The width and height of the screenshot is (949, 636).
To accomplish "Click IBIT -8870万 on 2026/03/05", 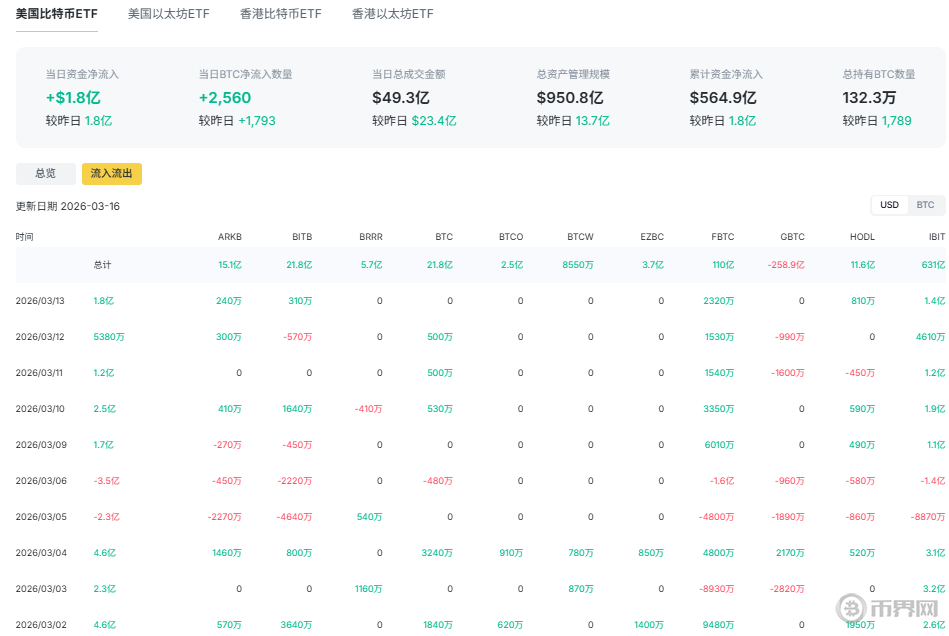I will click(x=928, y=517).
